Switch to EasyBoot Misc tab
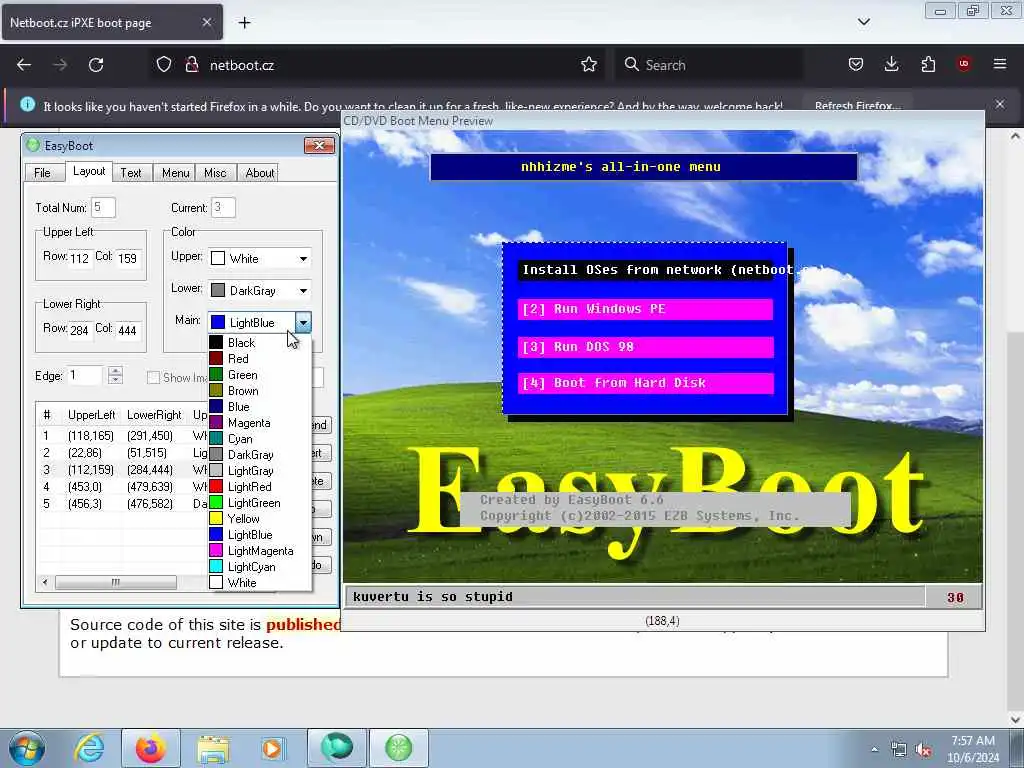 point(215,173)
